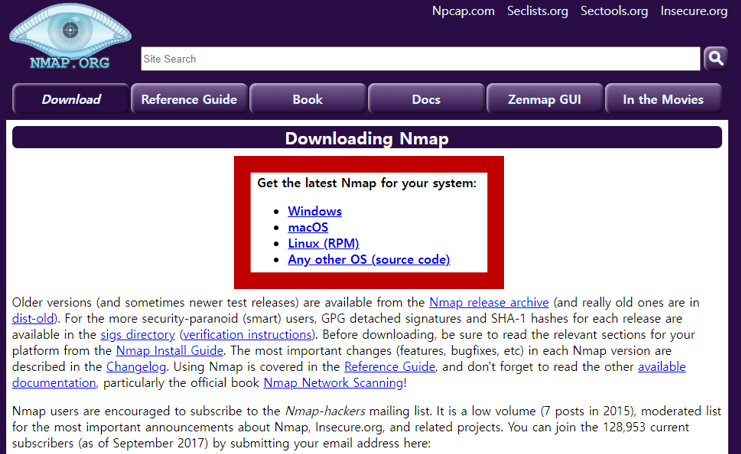Click the 'Get the latest Nmap for your system:' text
Viewport: 741px width, 454px height.
coord(367,183)
